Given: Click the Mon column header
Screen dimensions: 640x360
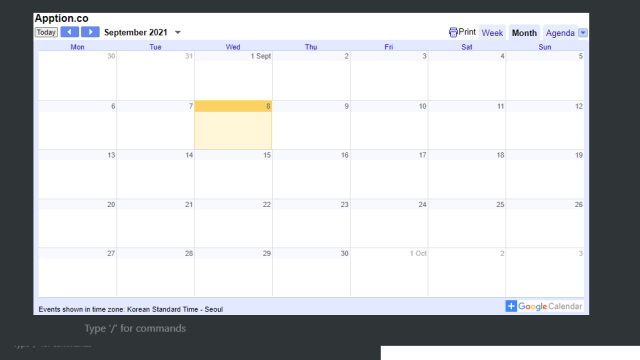Looking at the screenshot, I should pos(77,47).
